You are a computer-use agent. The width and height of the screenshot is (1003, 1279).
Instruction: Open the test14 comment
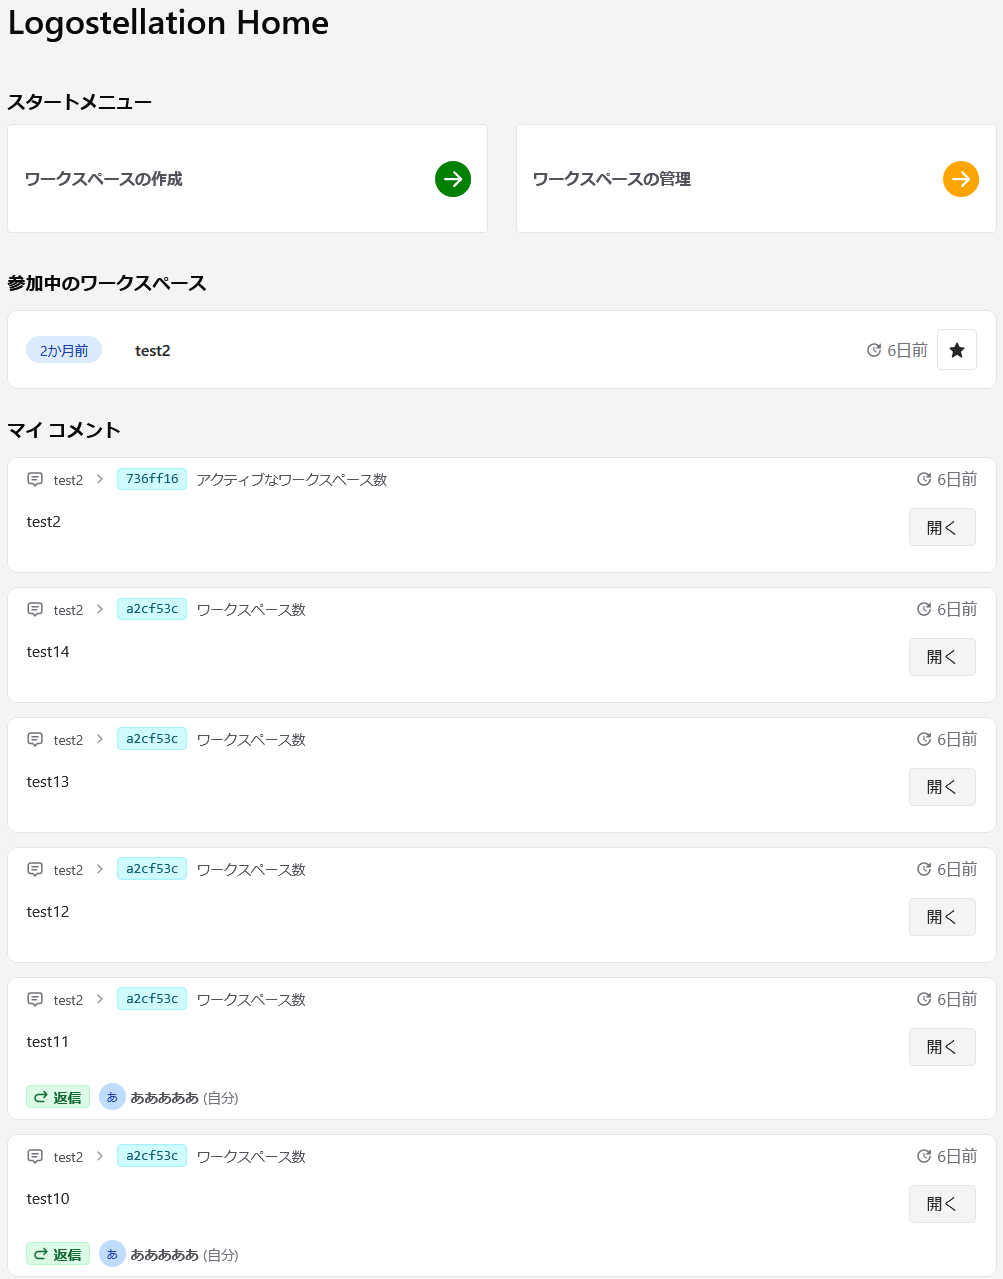[x=941, y=657]
